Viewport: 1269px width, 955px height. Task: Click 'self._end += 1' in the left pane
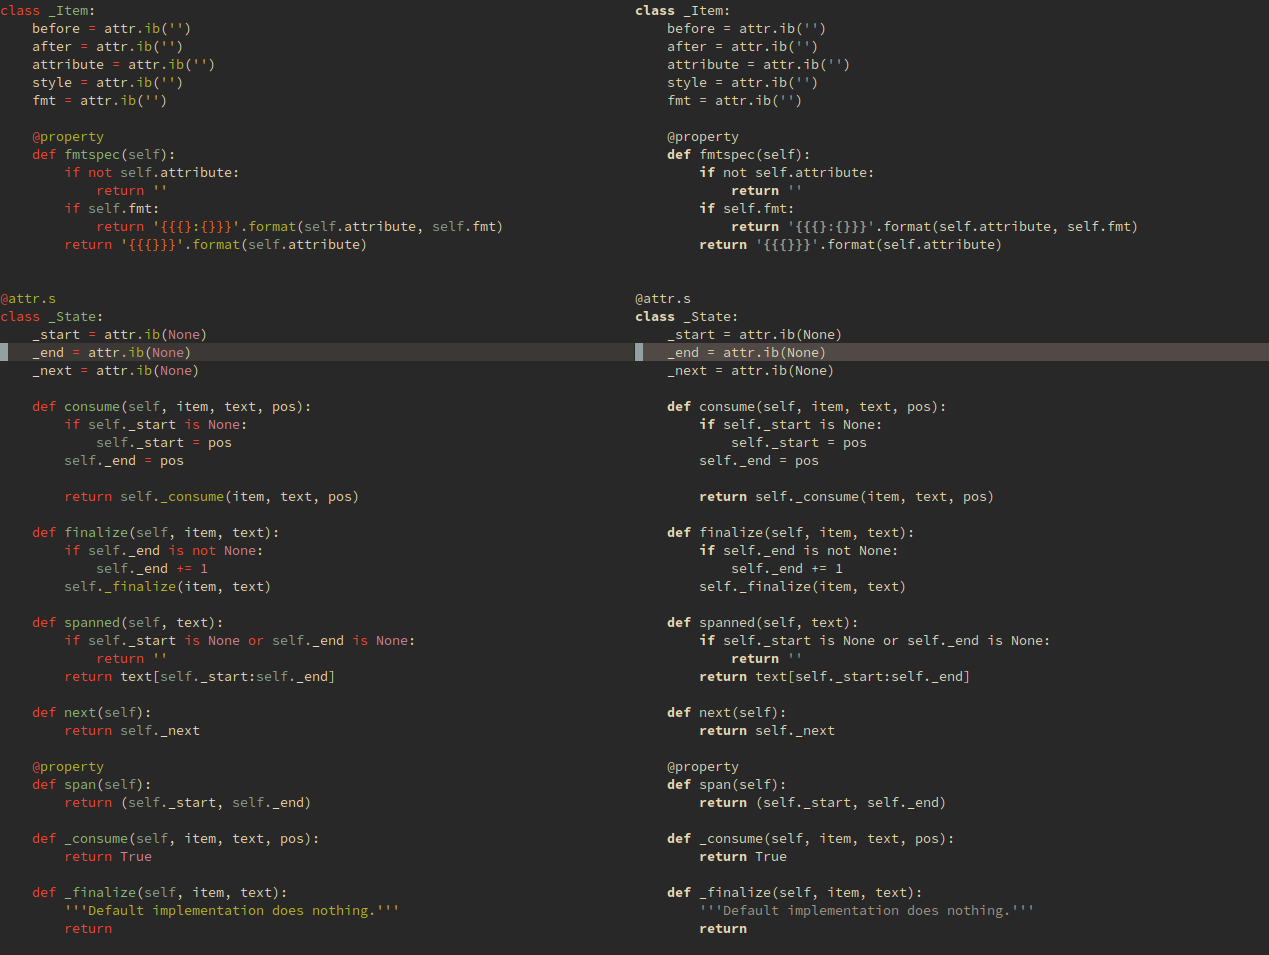click(x=151, y=569)
